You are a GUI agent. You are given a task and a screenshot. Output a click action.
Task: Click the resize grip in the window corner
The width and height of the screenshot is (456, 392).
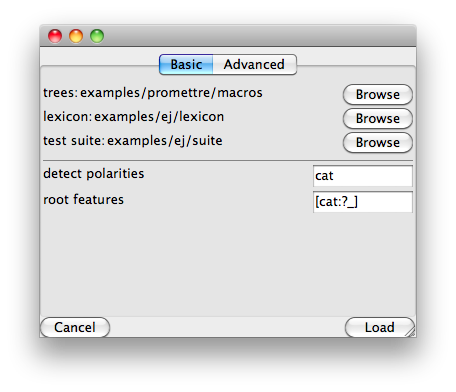pos(411,332)
